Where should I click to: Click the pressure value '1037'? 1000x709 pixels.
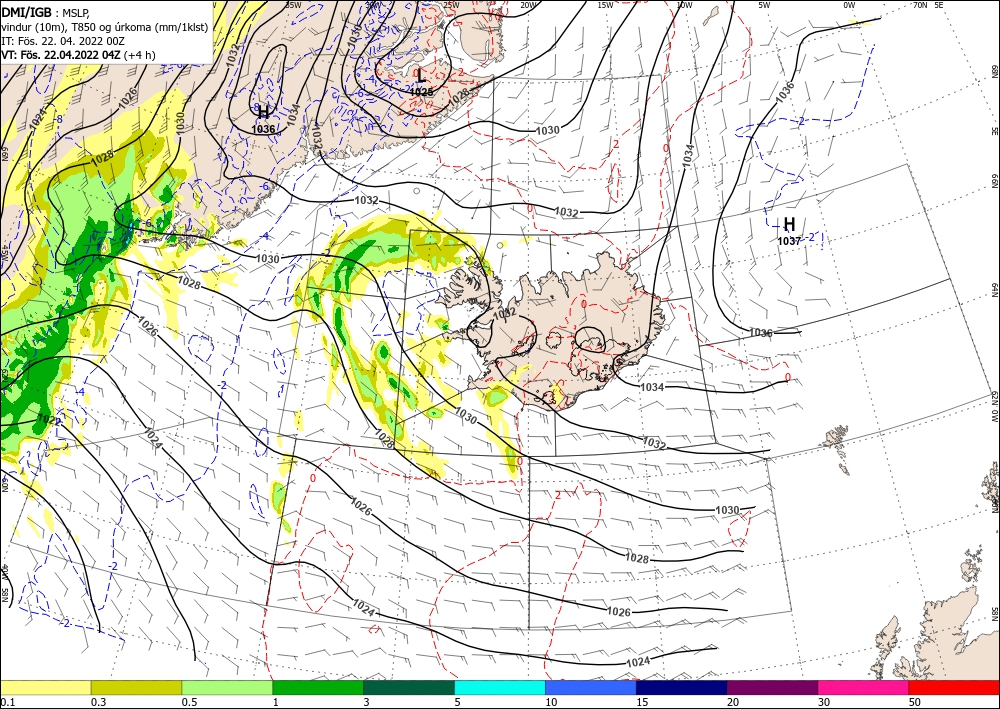click(789, 241)
